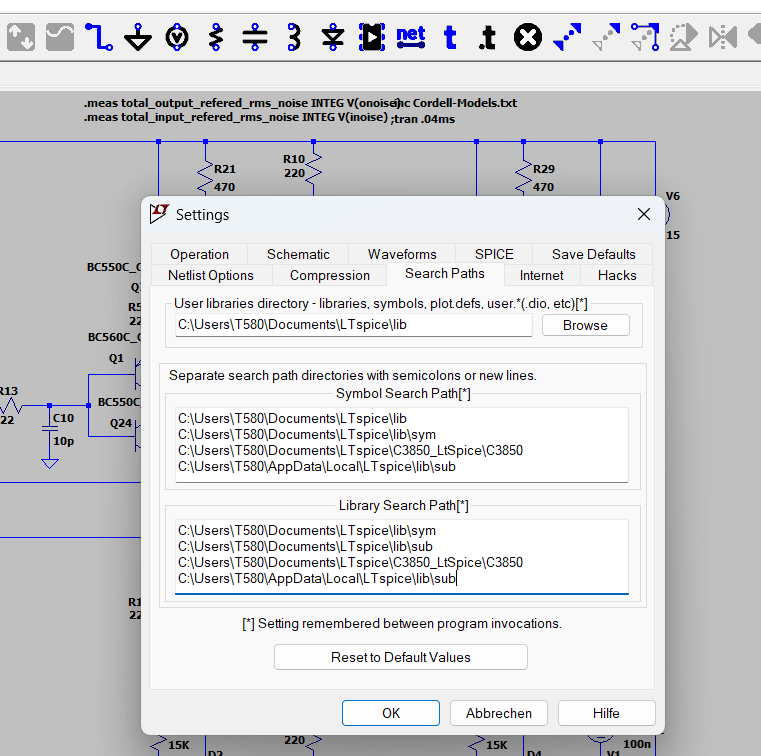The height and width of the screenshot is (756, 761).
Task: Click transistor Q1 label in schematic
Action: [116, 358]
